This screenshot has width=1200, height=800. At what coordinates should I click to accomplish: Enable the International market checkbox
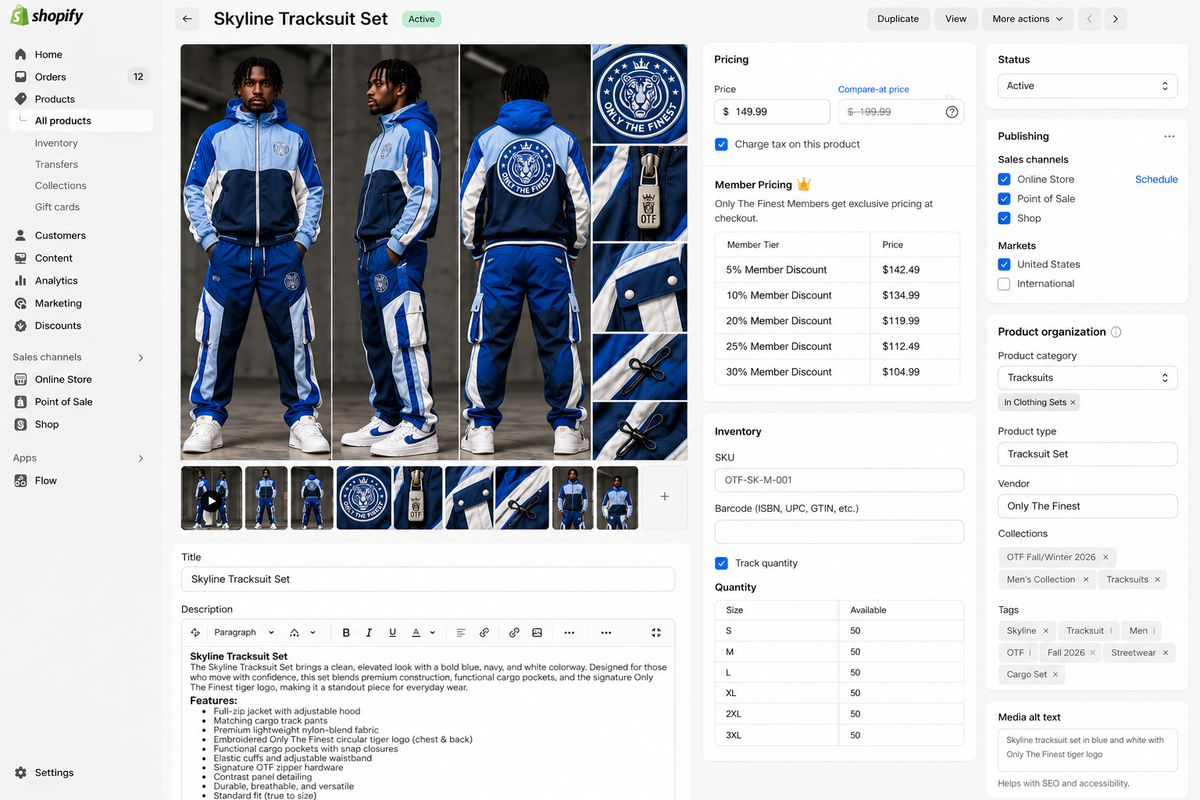pyautogui.click(x=1004, y=284)
